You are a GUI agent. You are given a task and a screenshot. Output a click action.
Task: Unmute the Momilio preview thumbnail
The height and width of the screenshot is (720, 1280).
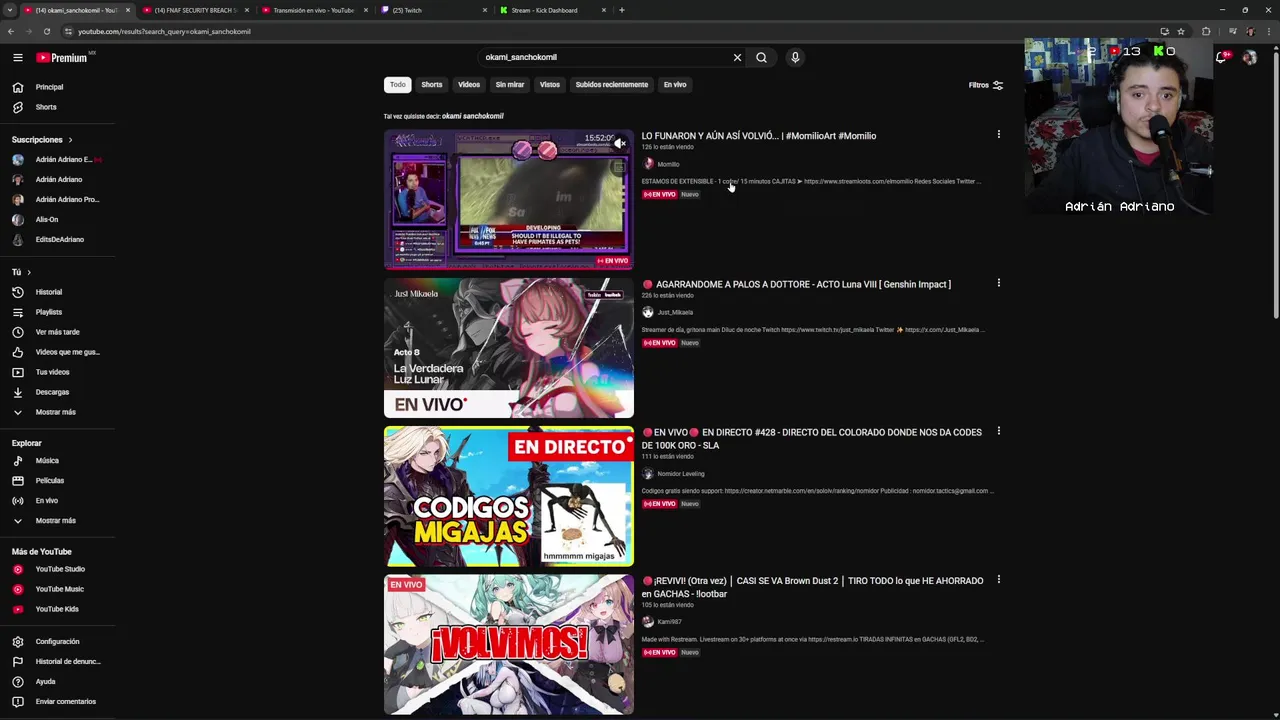point(620,144)
